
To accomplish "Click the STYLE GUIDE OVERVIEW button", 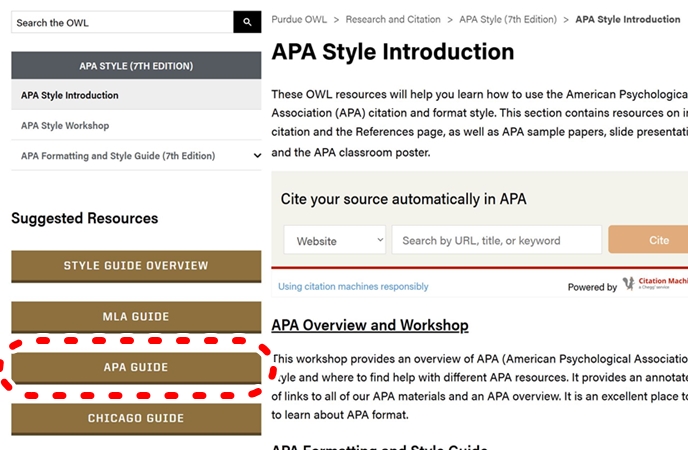I will click(136, 266).
